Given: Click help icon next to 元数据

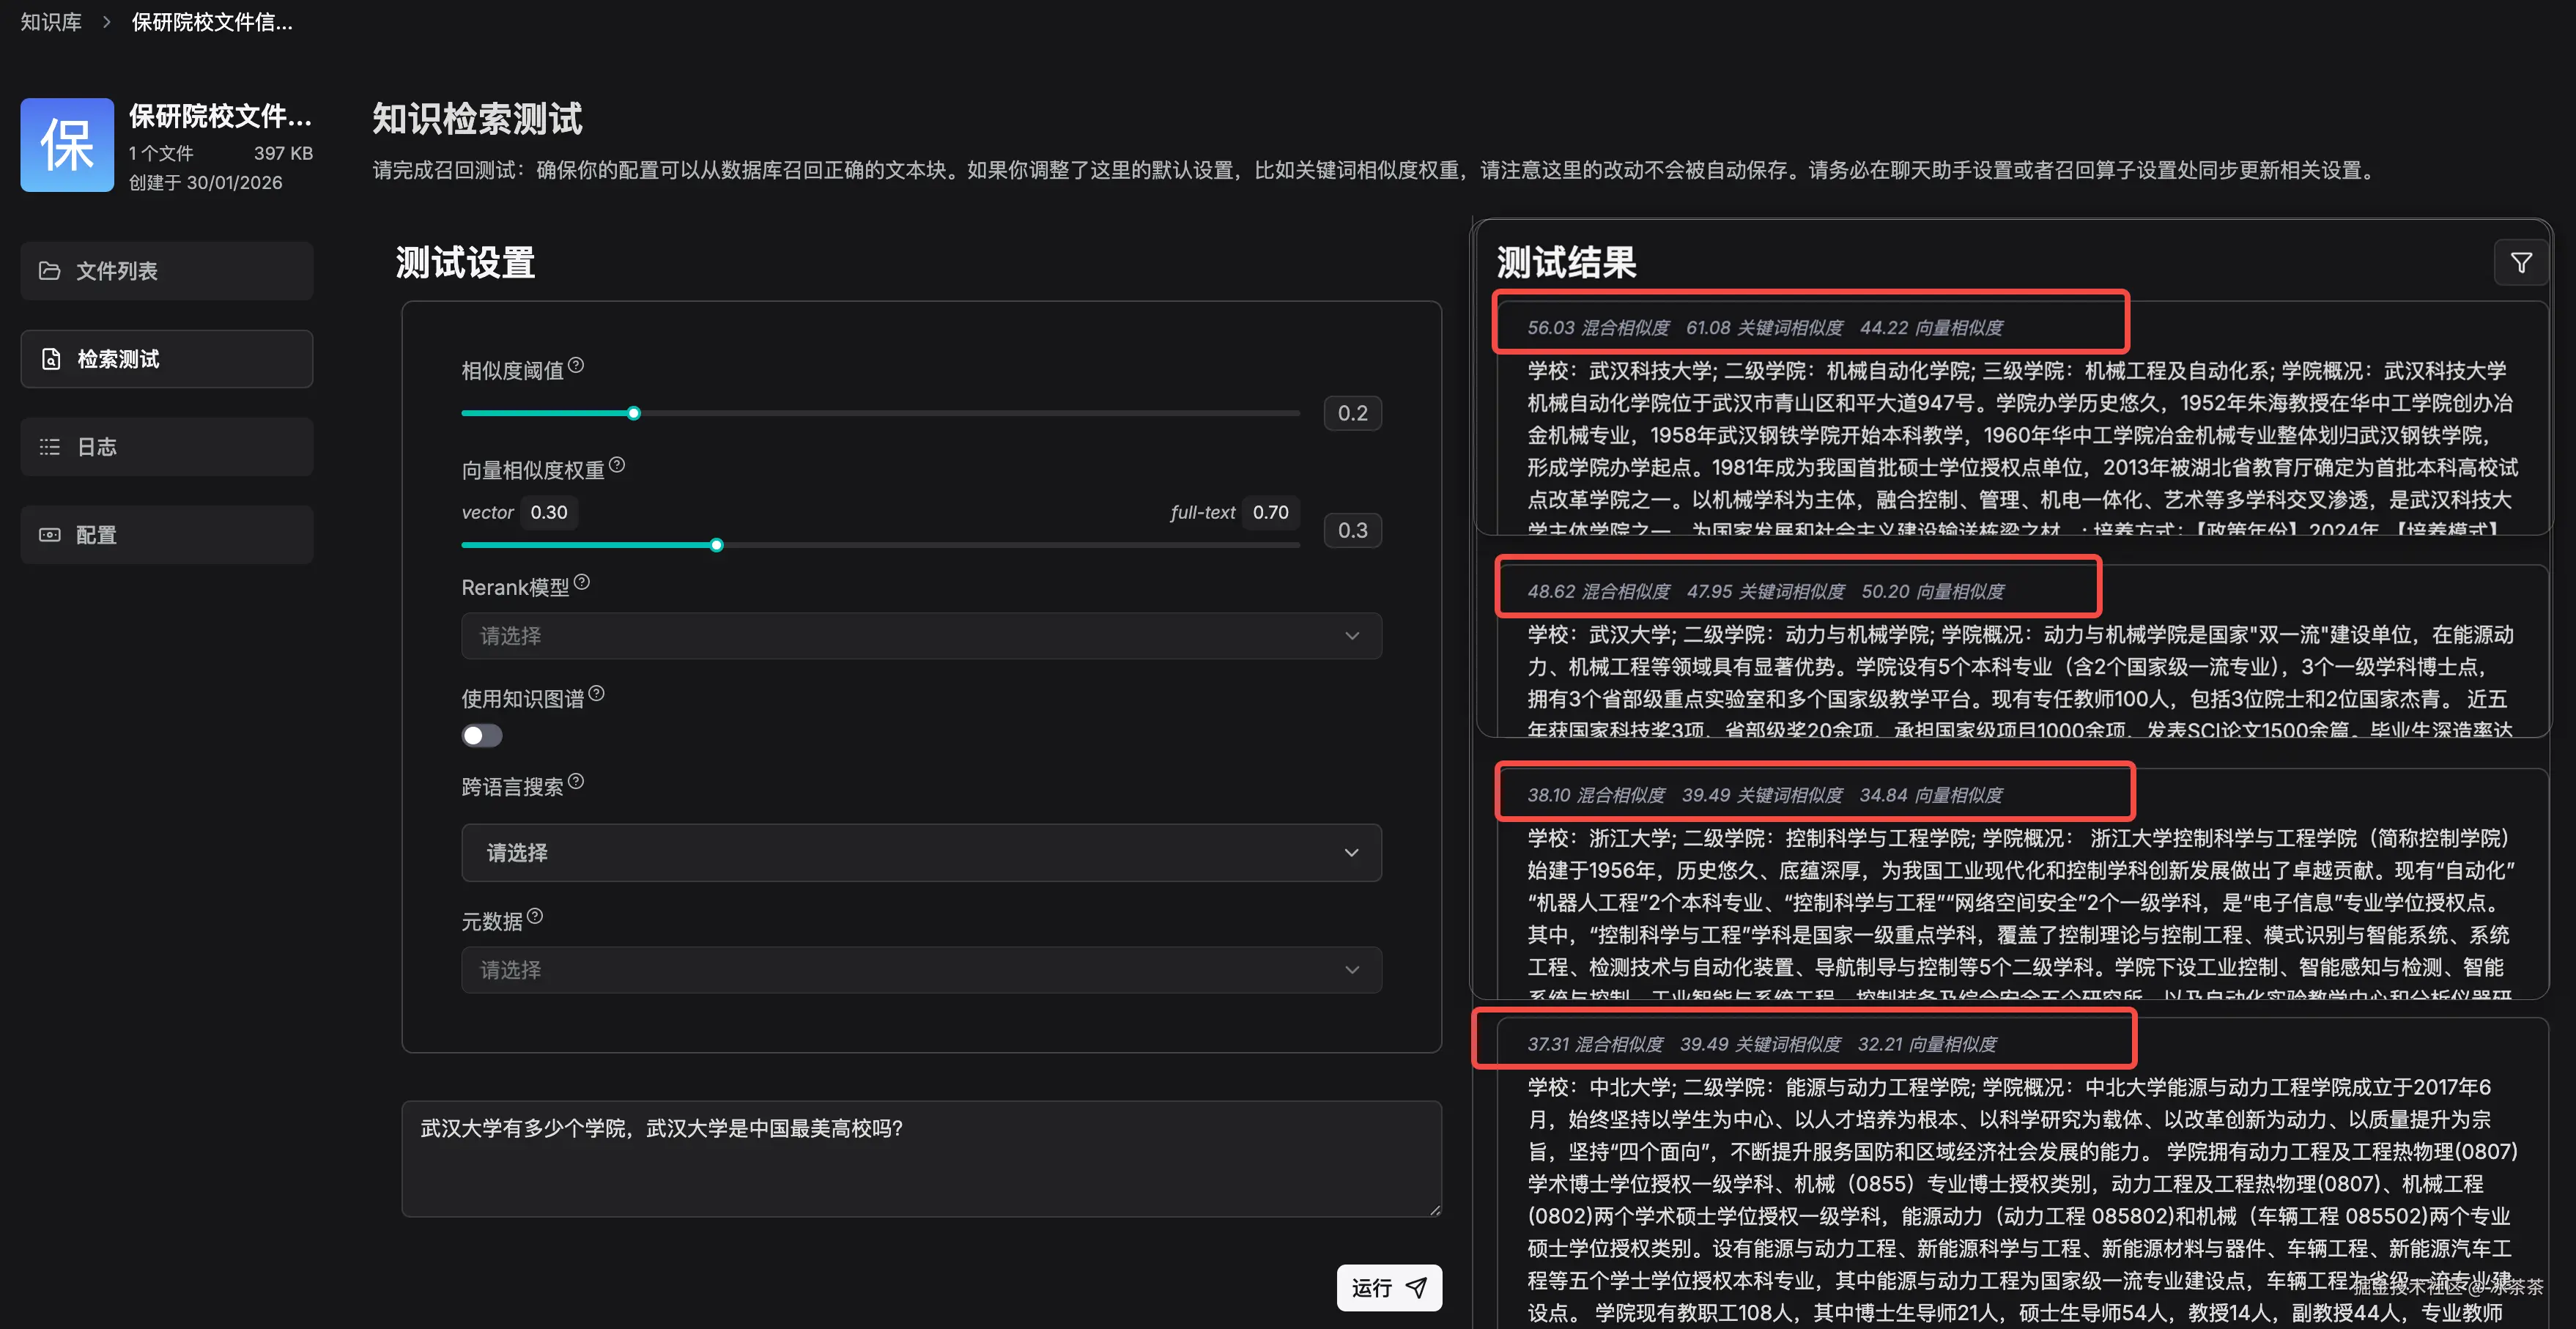Looking at the screenshot, I should click(x=535, y=916).
